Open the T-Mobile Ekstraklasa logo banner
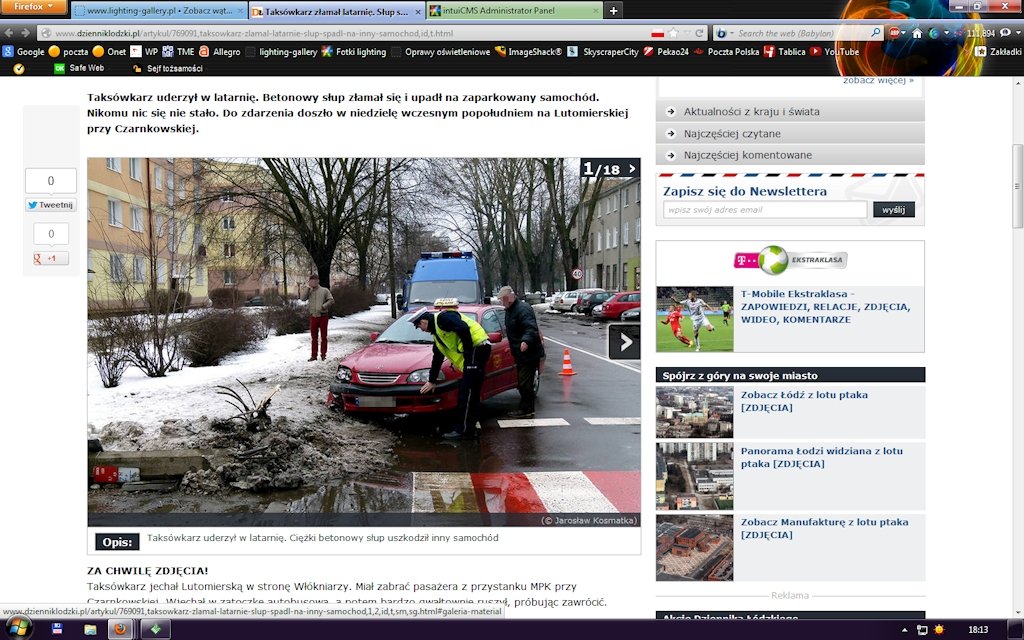The width and height of the screenshot is (1024, 640). [x=790, y=261]
